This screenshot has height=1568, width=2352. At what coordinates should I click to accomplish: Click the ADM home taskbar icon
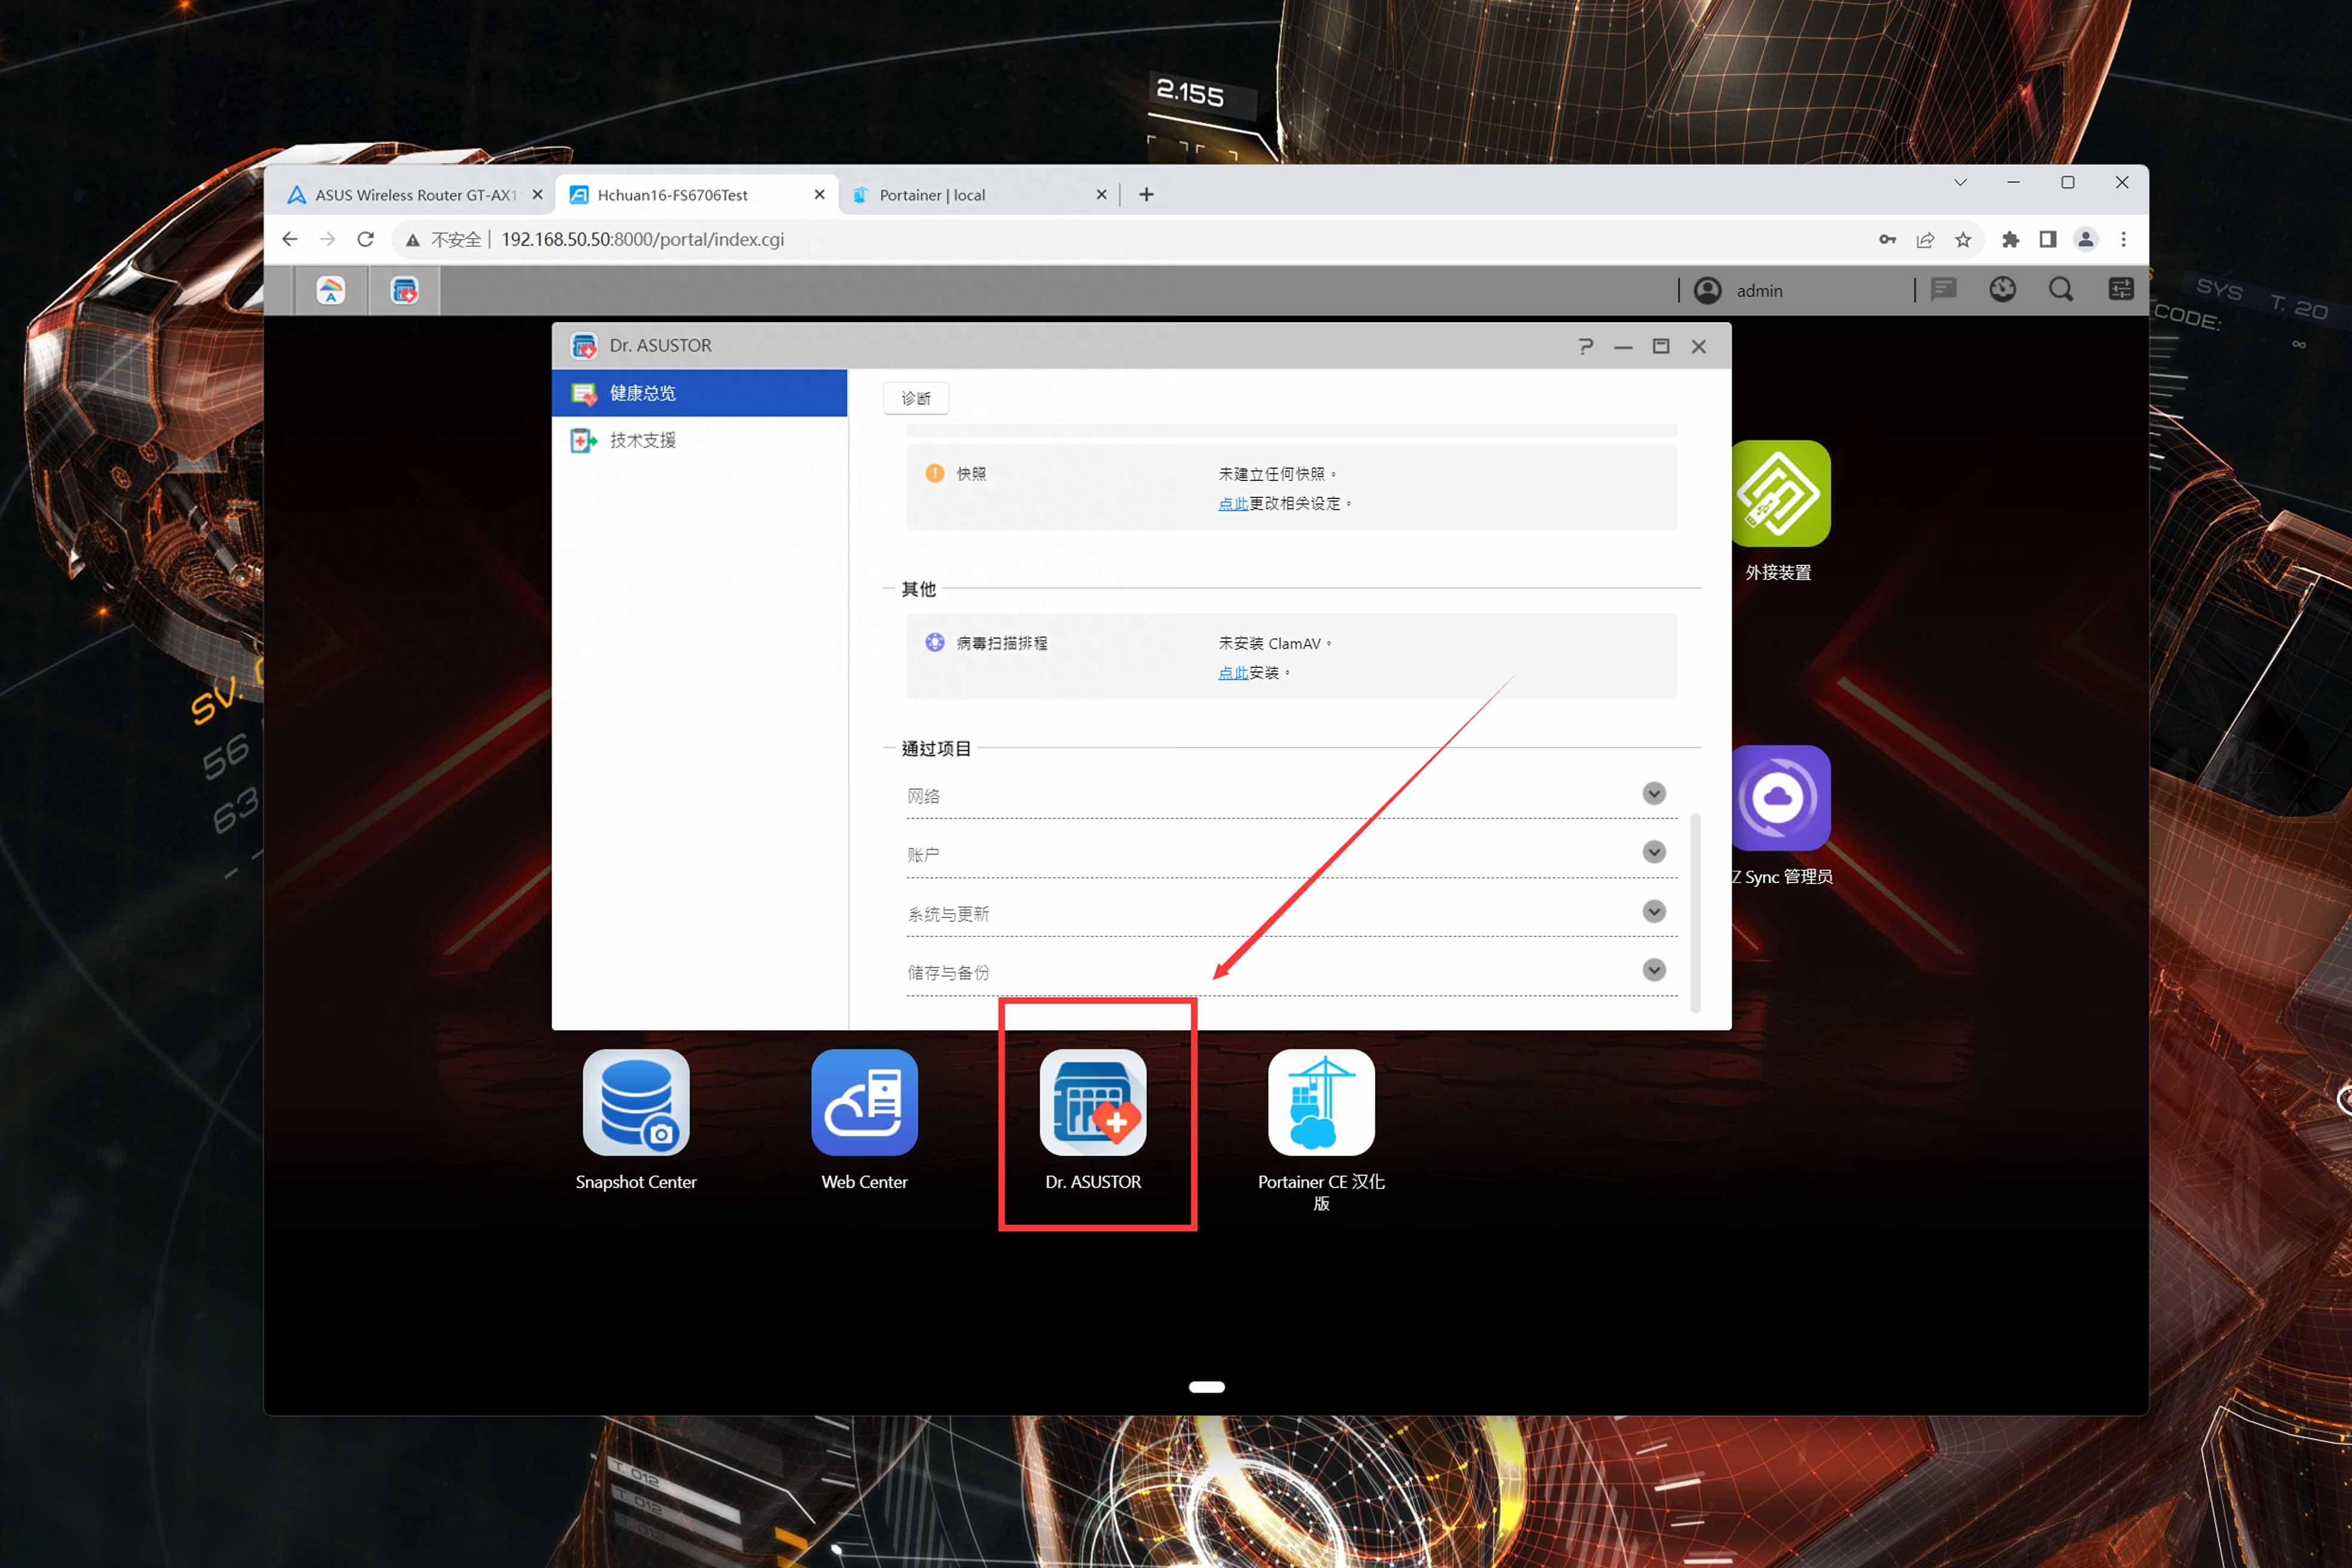coord(331,290)
